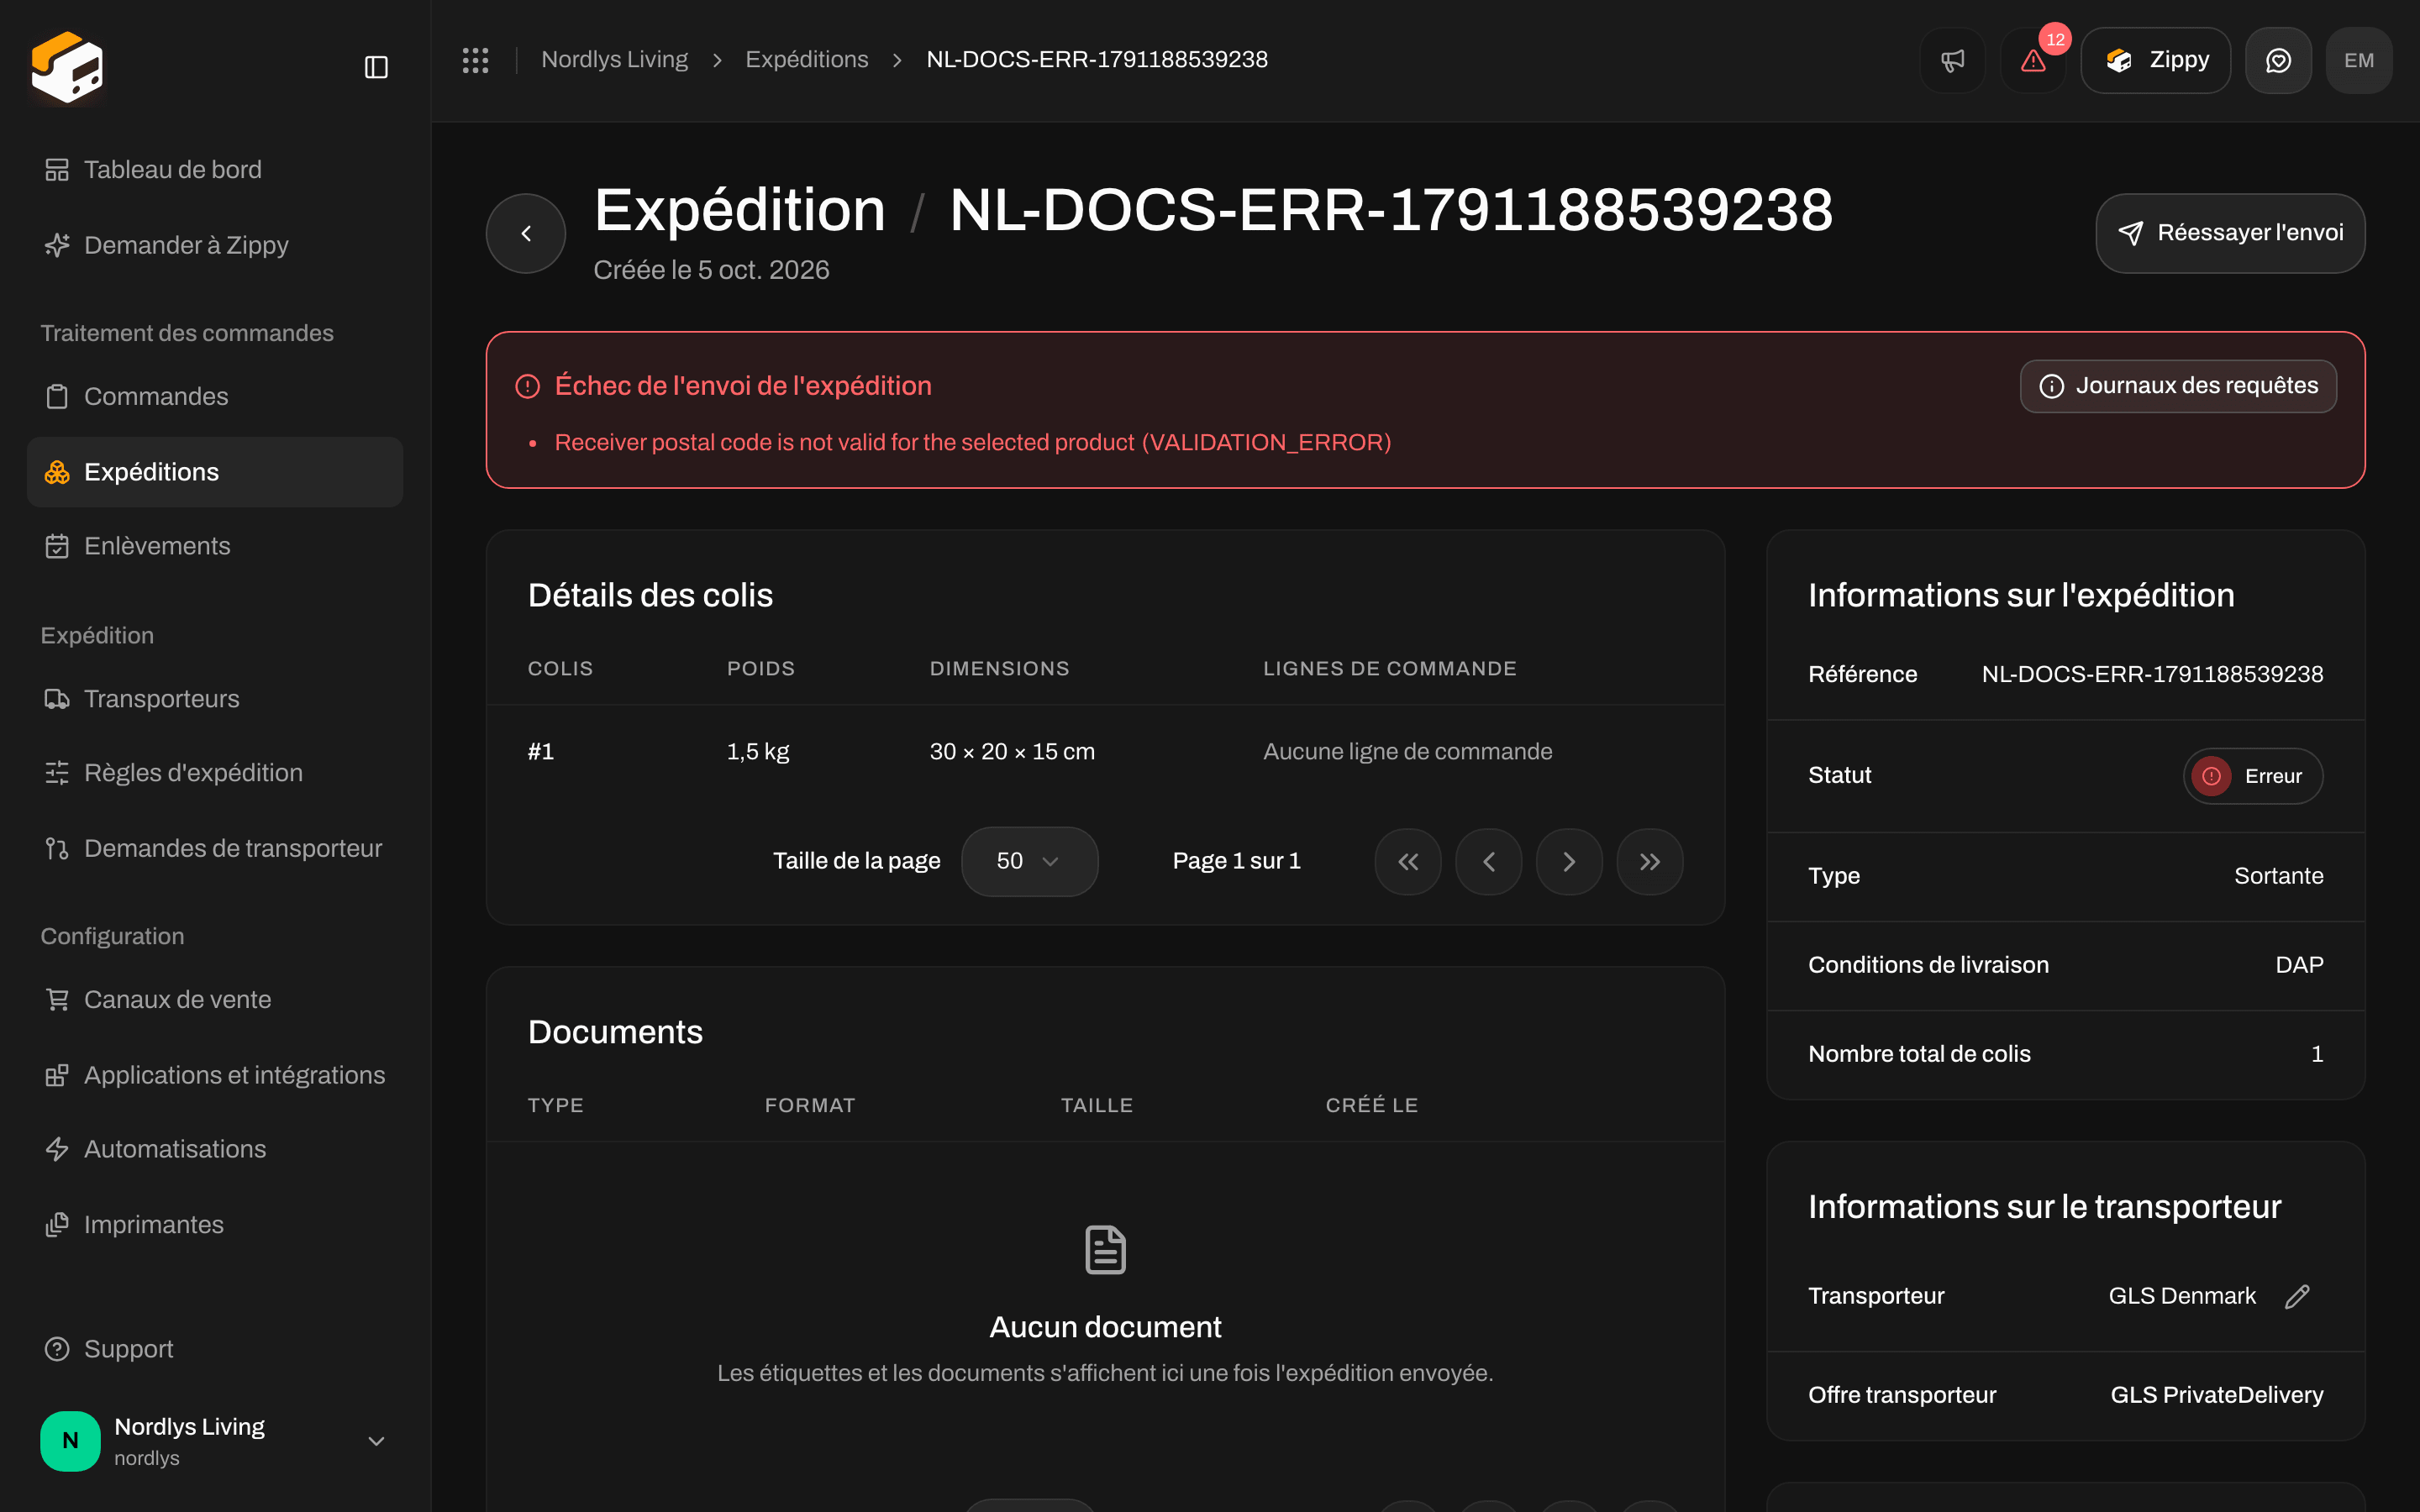Click Aucune ligne de commande text
Screen dimensions: 2420x1512
point(1407,752)
